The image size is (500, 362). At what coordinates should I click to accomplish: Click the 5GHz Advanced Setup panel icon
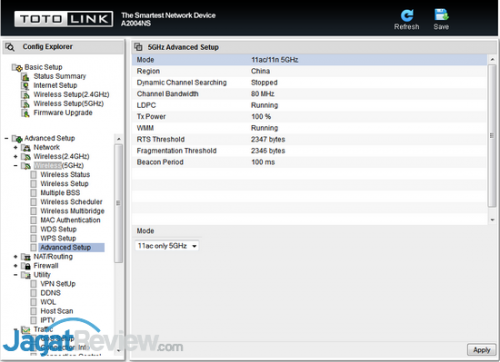pyautogui.click(x=138, y=47)
